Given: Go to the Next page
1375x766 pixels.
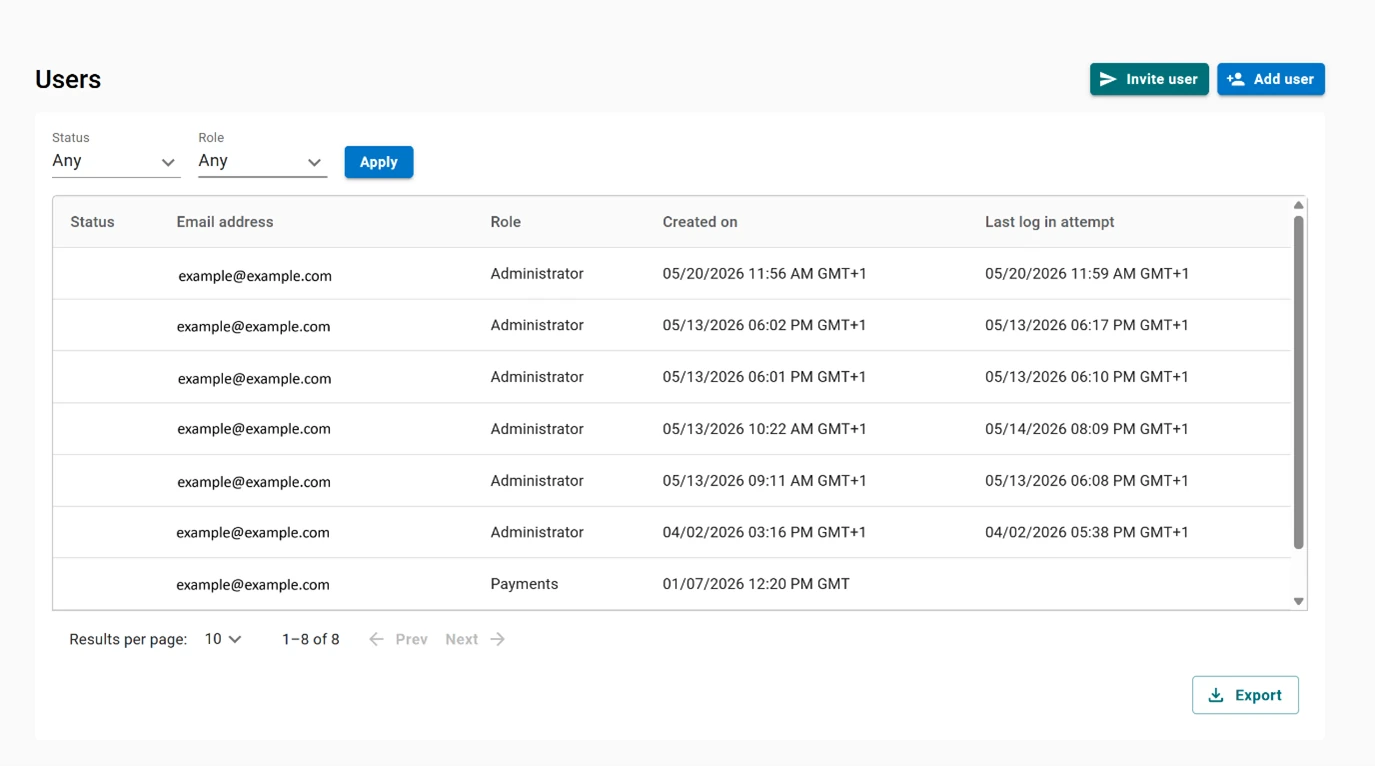Looking at the screenshot, I should (475, 639).
